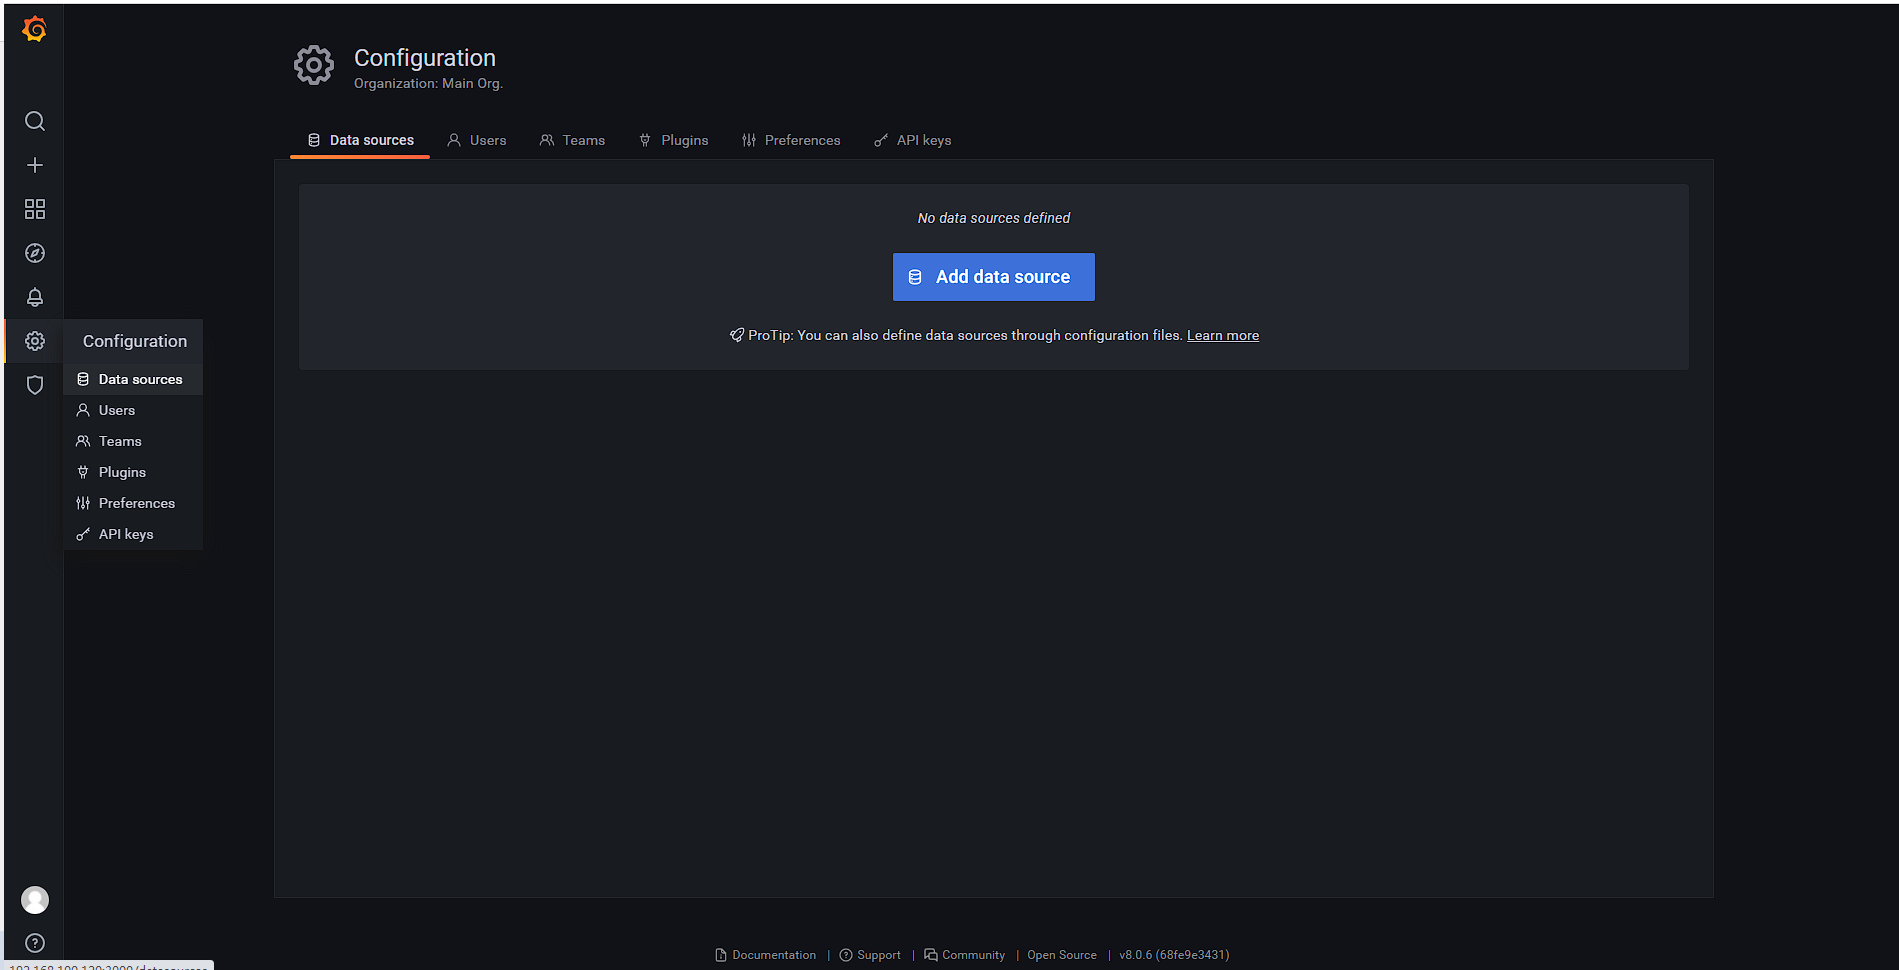
Task: Click the Help question mark icon
Action: [x=34, y=942]
